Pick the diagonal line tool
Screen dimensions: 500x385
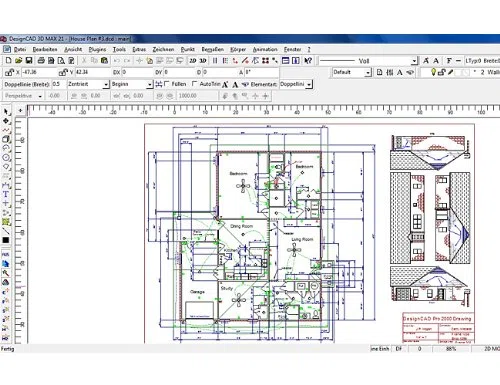click(6, 231)
